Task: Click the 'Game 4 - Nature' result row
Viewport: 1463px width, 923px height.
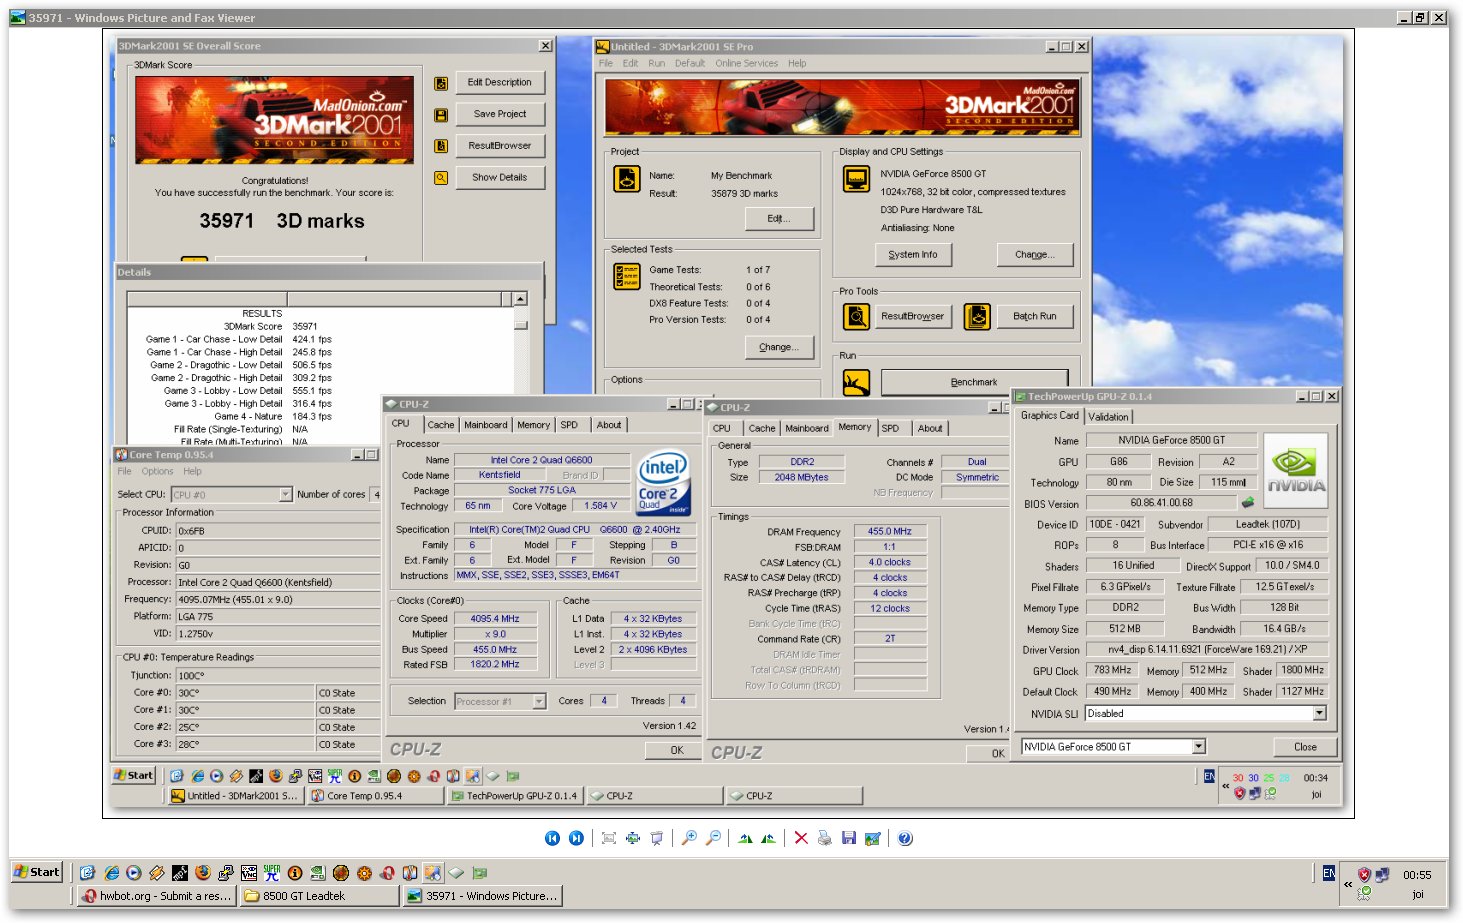Action: coord(273,416)
